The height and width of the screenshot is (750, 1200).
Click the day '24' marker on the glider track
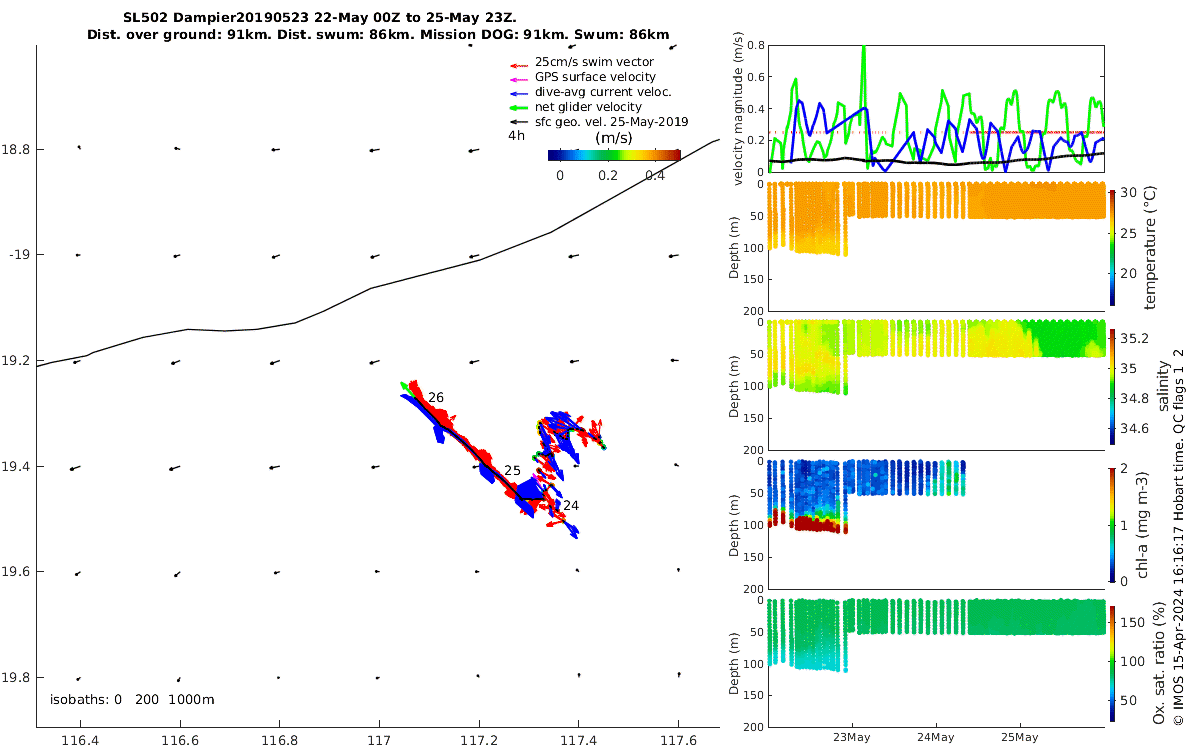coord(571,506)
